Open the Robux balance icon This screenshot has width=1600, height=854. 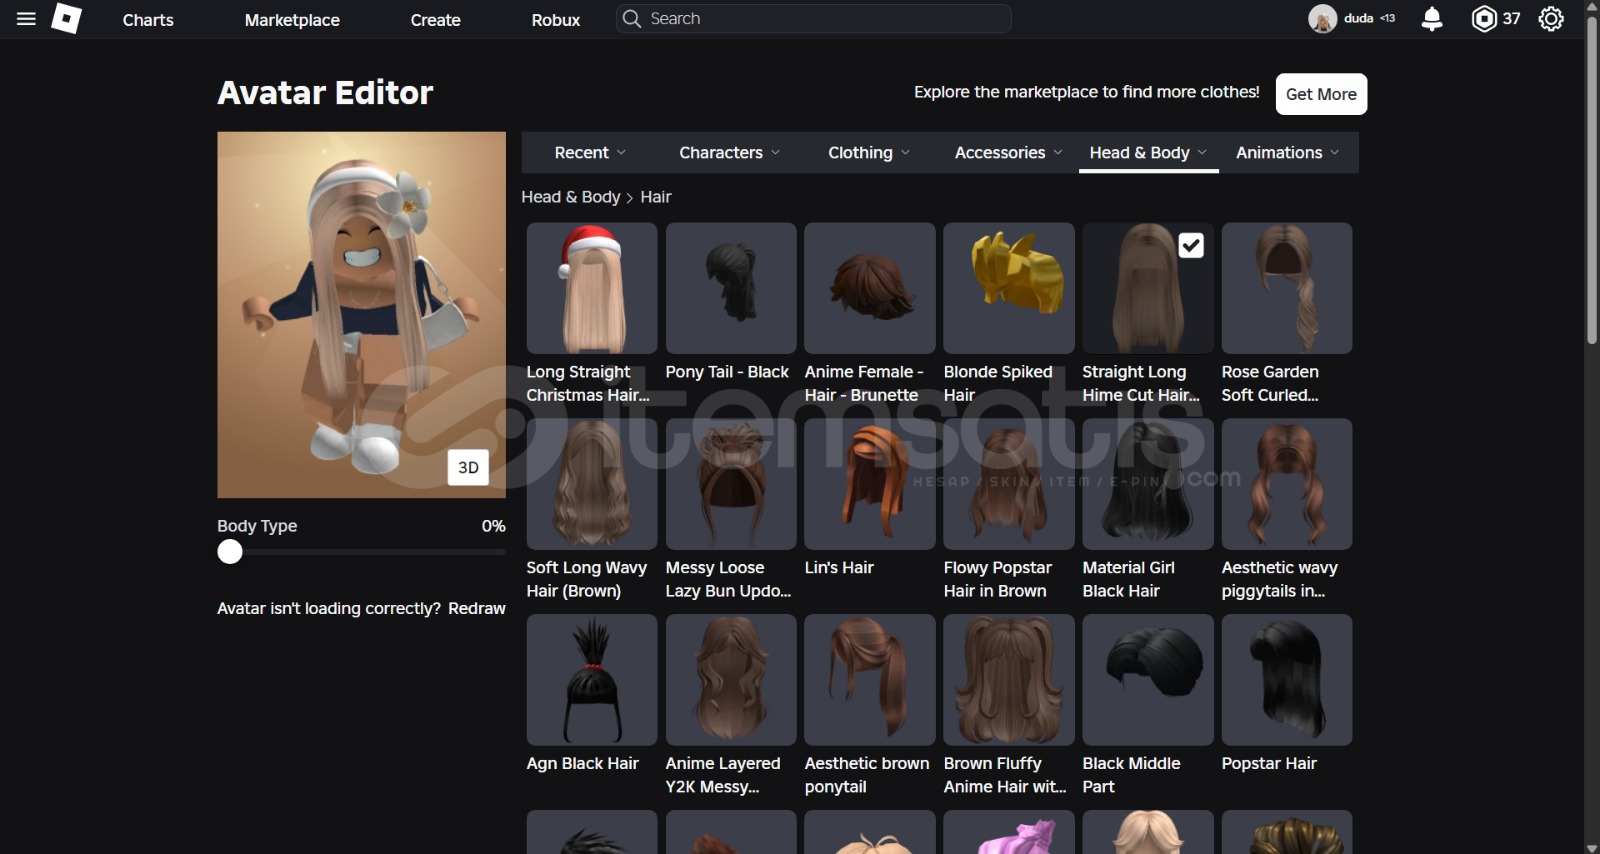(1484, 19)
